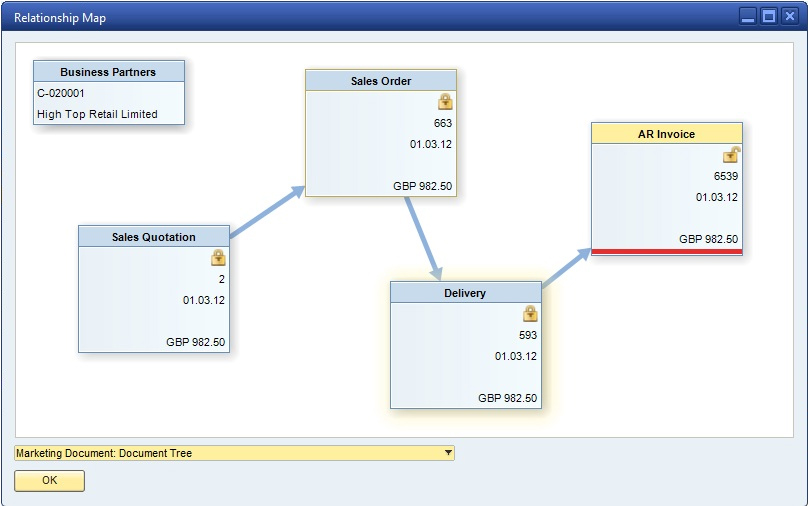Click the Sales Order closed padlock icon
Screen dimensions: 809x506
click(445, 102)
